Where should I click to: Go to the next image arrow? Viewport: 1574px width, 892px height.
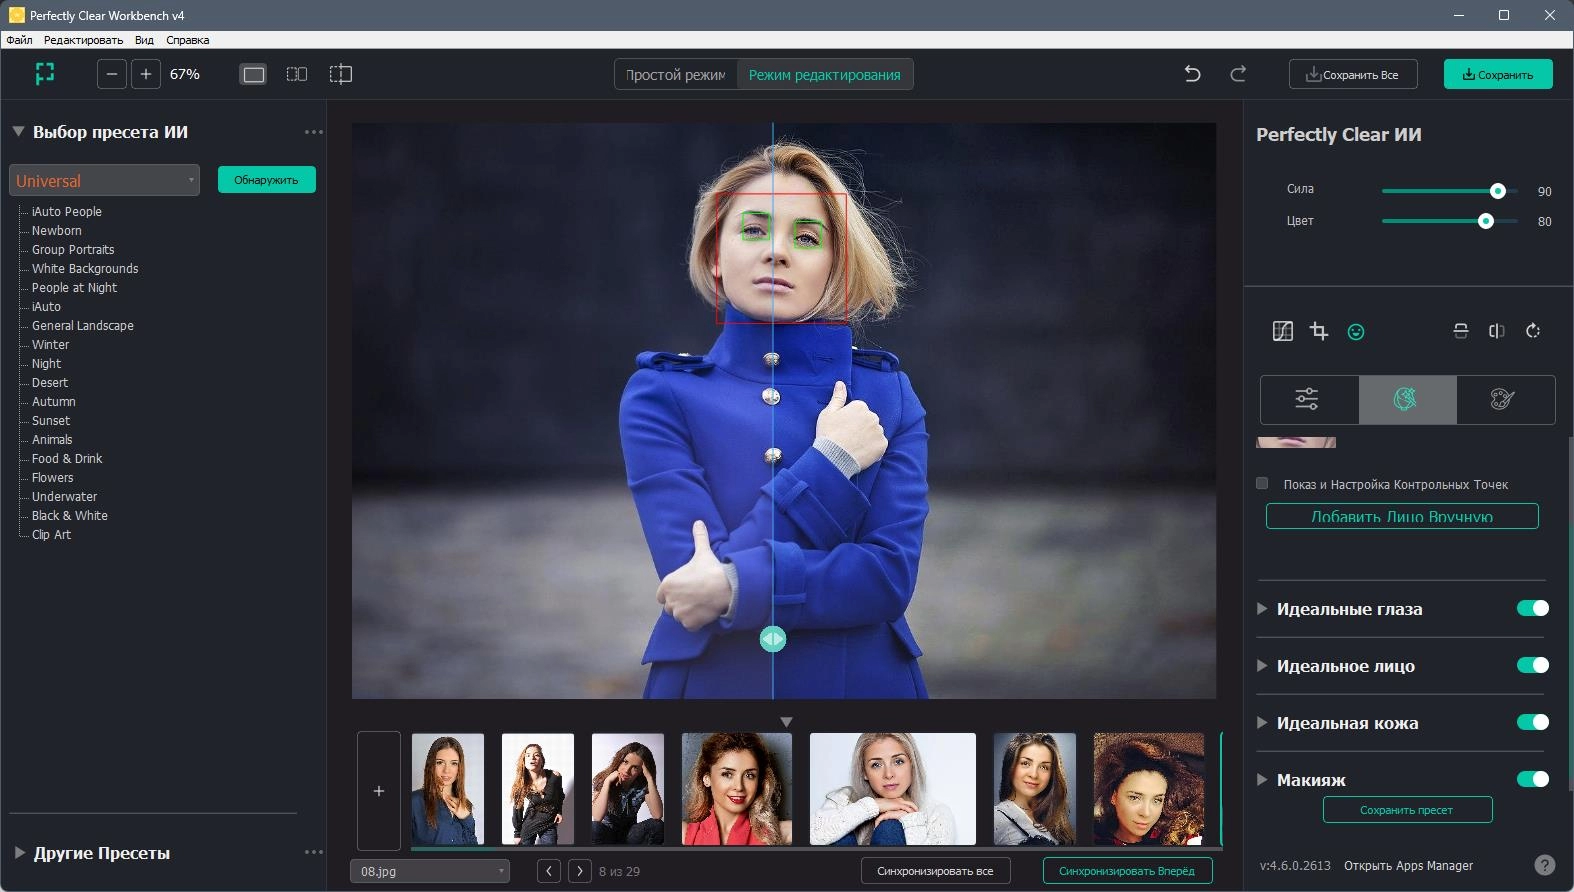pyautogui.click(x=580, y=871)
